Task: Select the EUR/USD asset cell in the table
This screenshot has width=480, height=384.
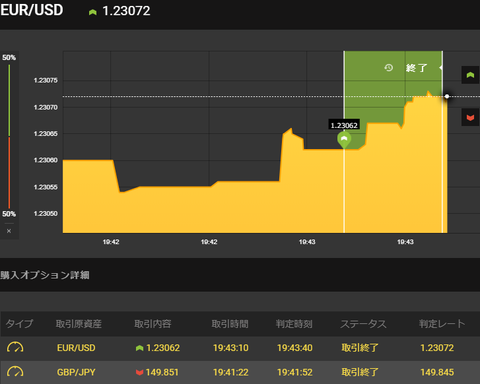Action: click(76, 348)
